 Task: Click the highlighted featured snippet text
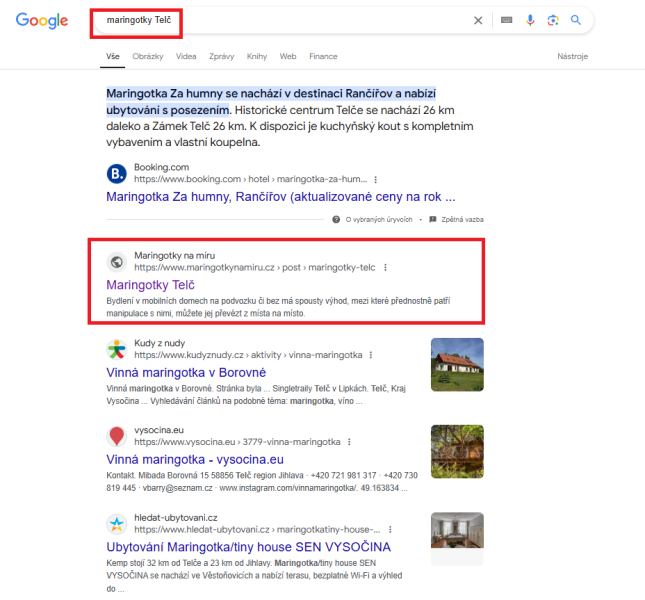click(271, 102)
